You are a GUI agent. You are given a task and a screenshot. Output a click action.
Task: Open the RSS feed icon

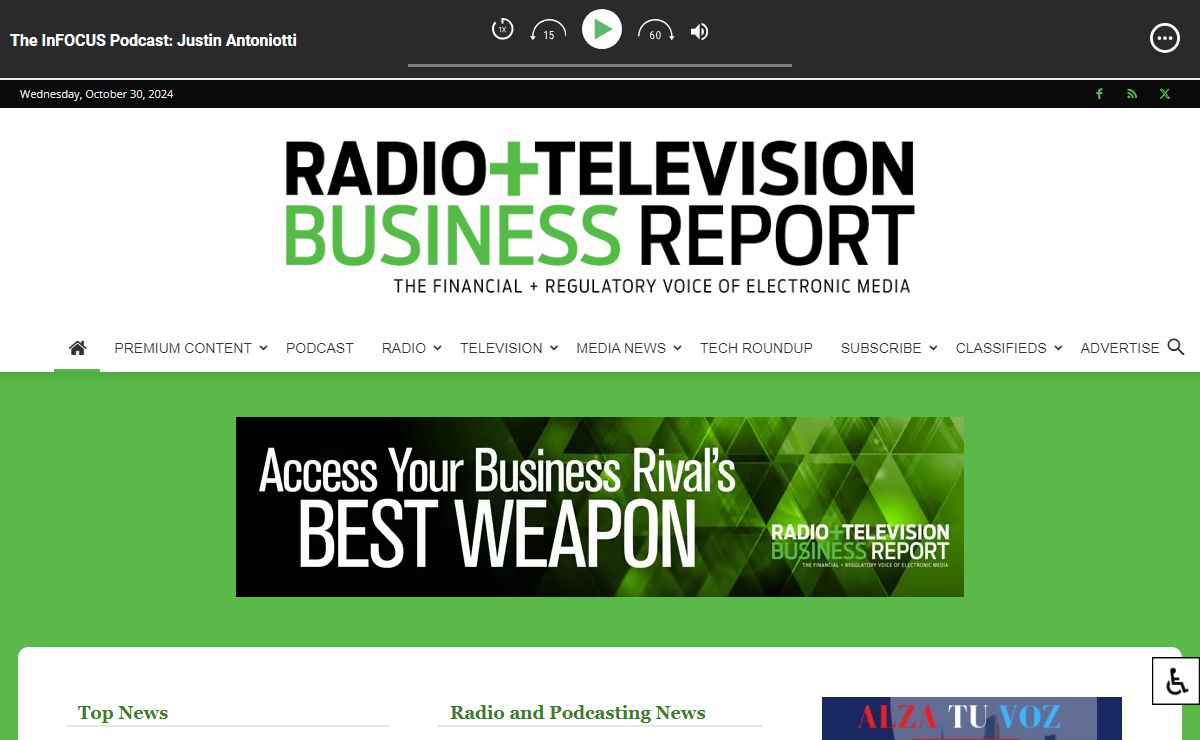[x=1132, y=94]
